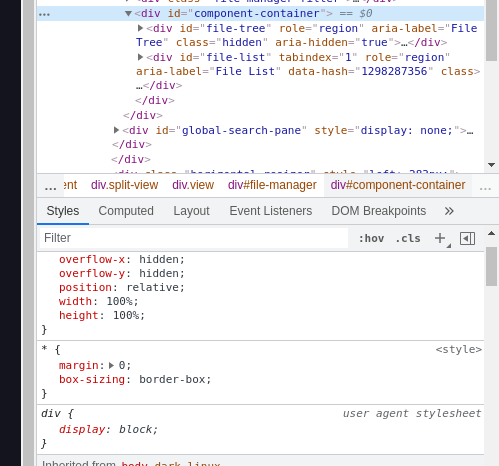
Task: Show more tabs with the double chevron
Action: pos(449,211)
